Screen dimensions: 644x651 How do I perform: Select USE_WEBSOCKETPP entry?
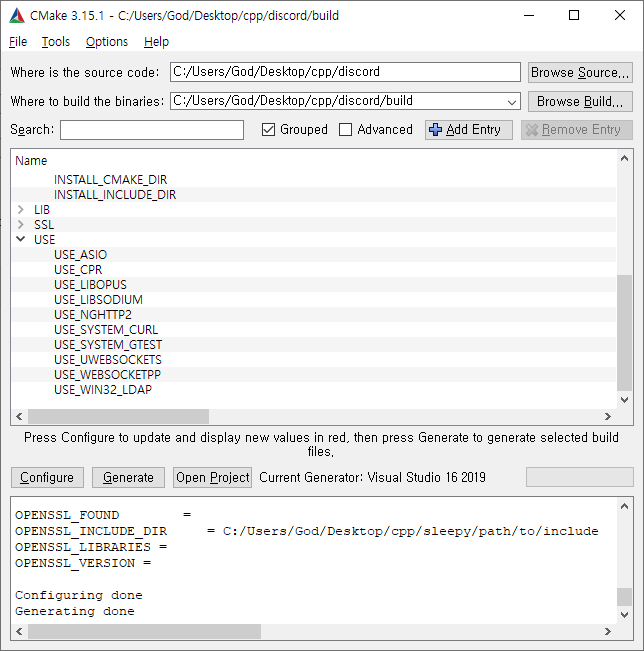tap(108, 374)
